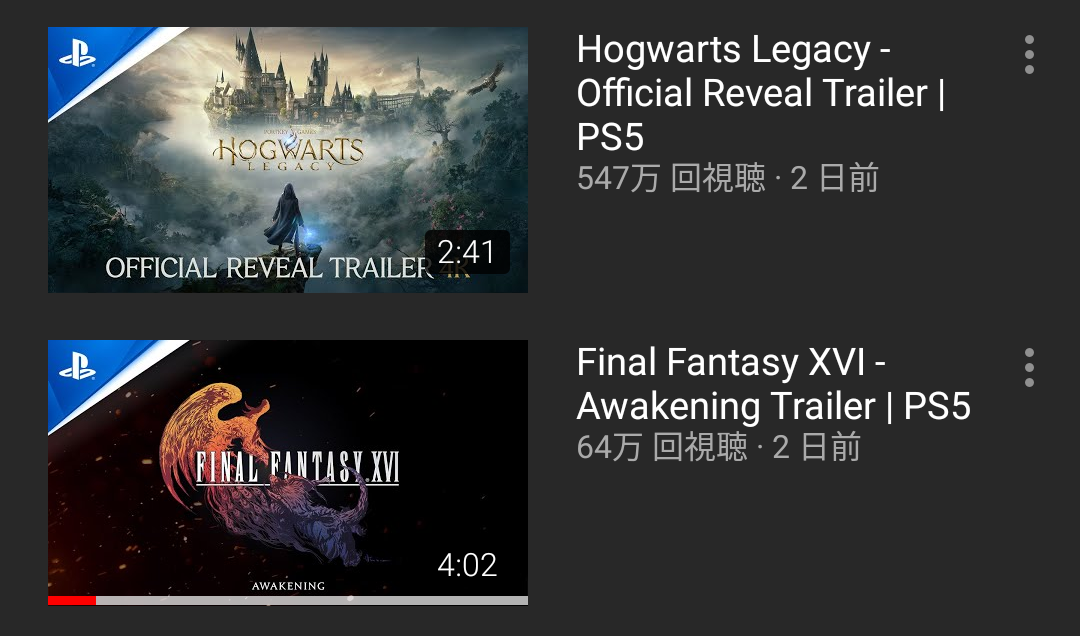
Task: Click the 2 日前 date under Hogwarts Legacy
Action: click(835, 178)
